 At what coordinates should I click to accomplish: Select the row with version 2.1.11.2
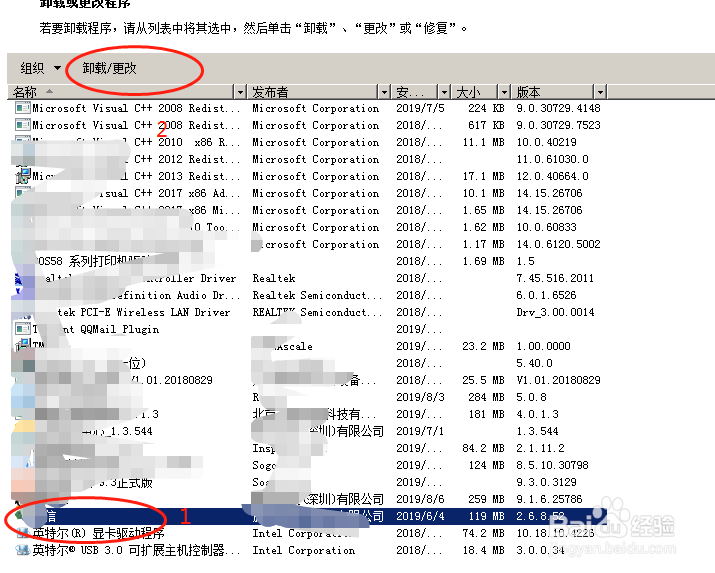coord(308,448)
